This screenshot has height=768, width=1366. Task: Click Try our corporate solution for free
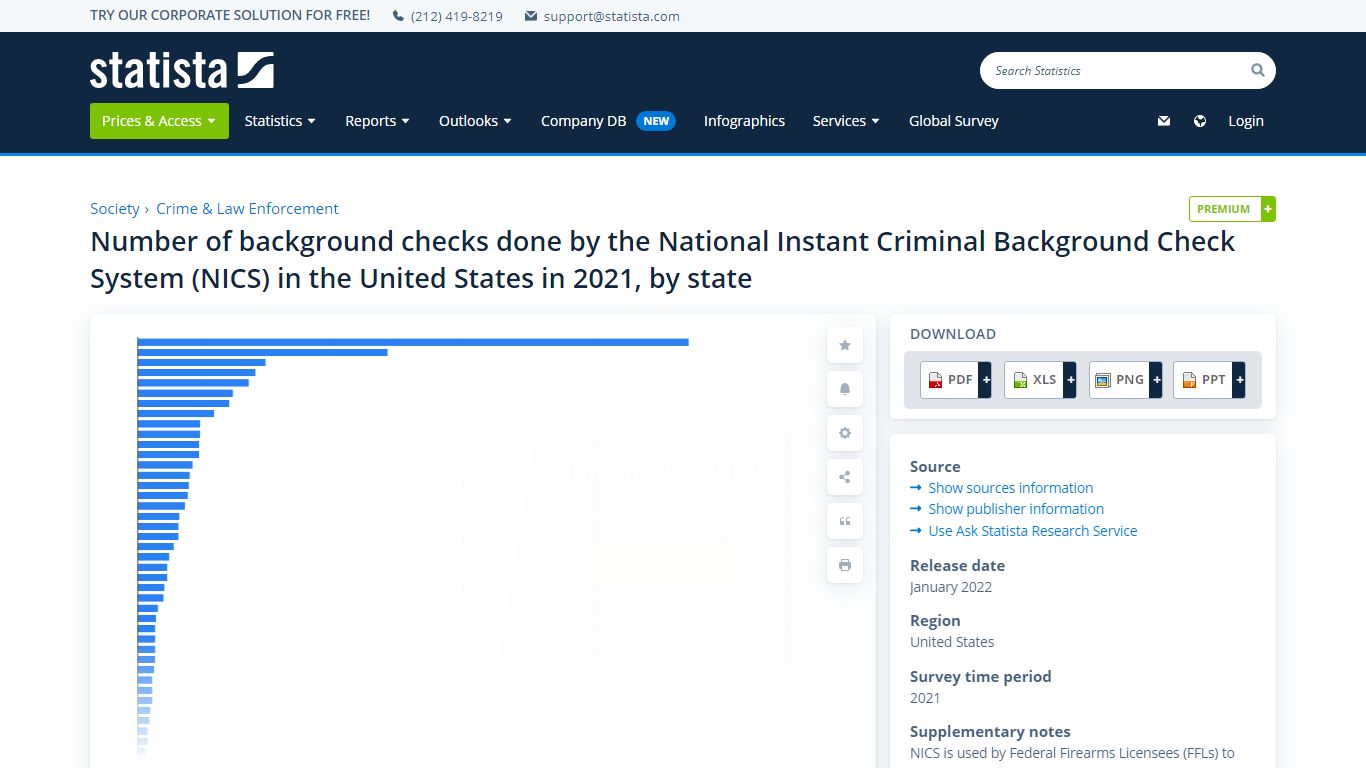click(230, 15)
